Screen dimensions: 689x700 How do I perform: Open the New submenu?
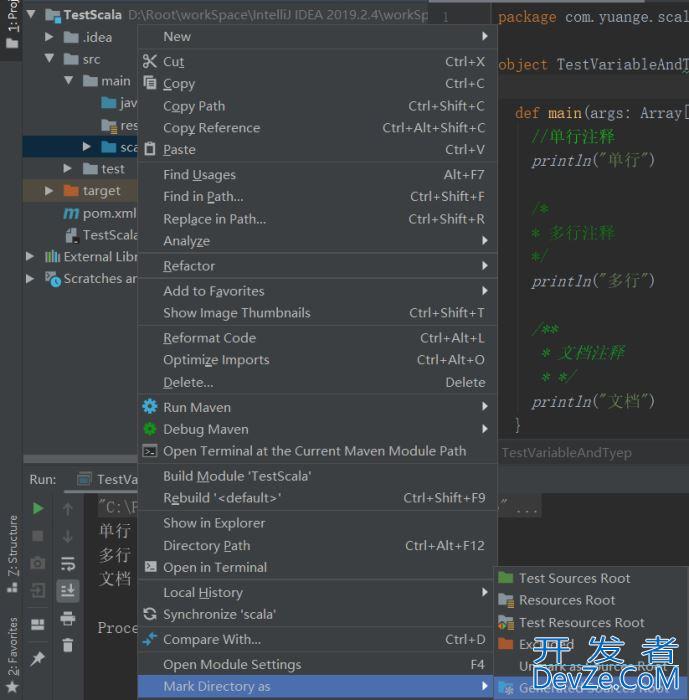[317, 37]
